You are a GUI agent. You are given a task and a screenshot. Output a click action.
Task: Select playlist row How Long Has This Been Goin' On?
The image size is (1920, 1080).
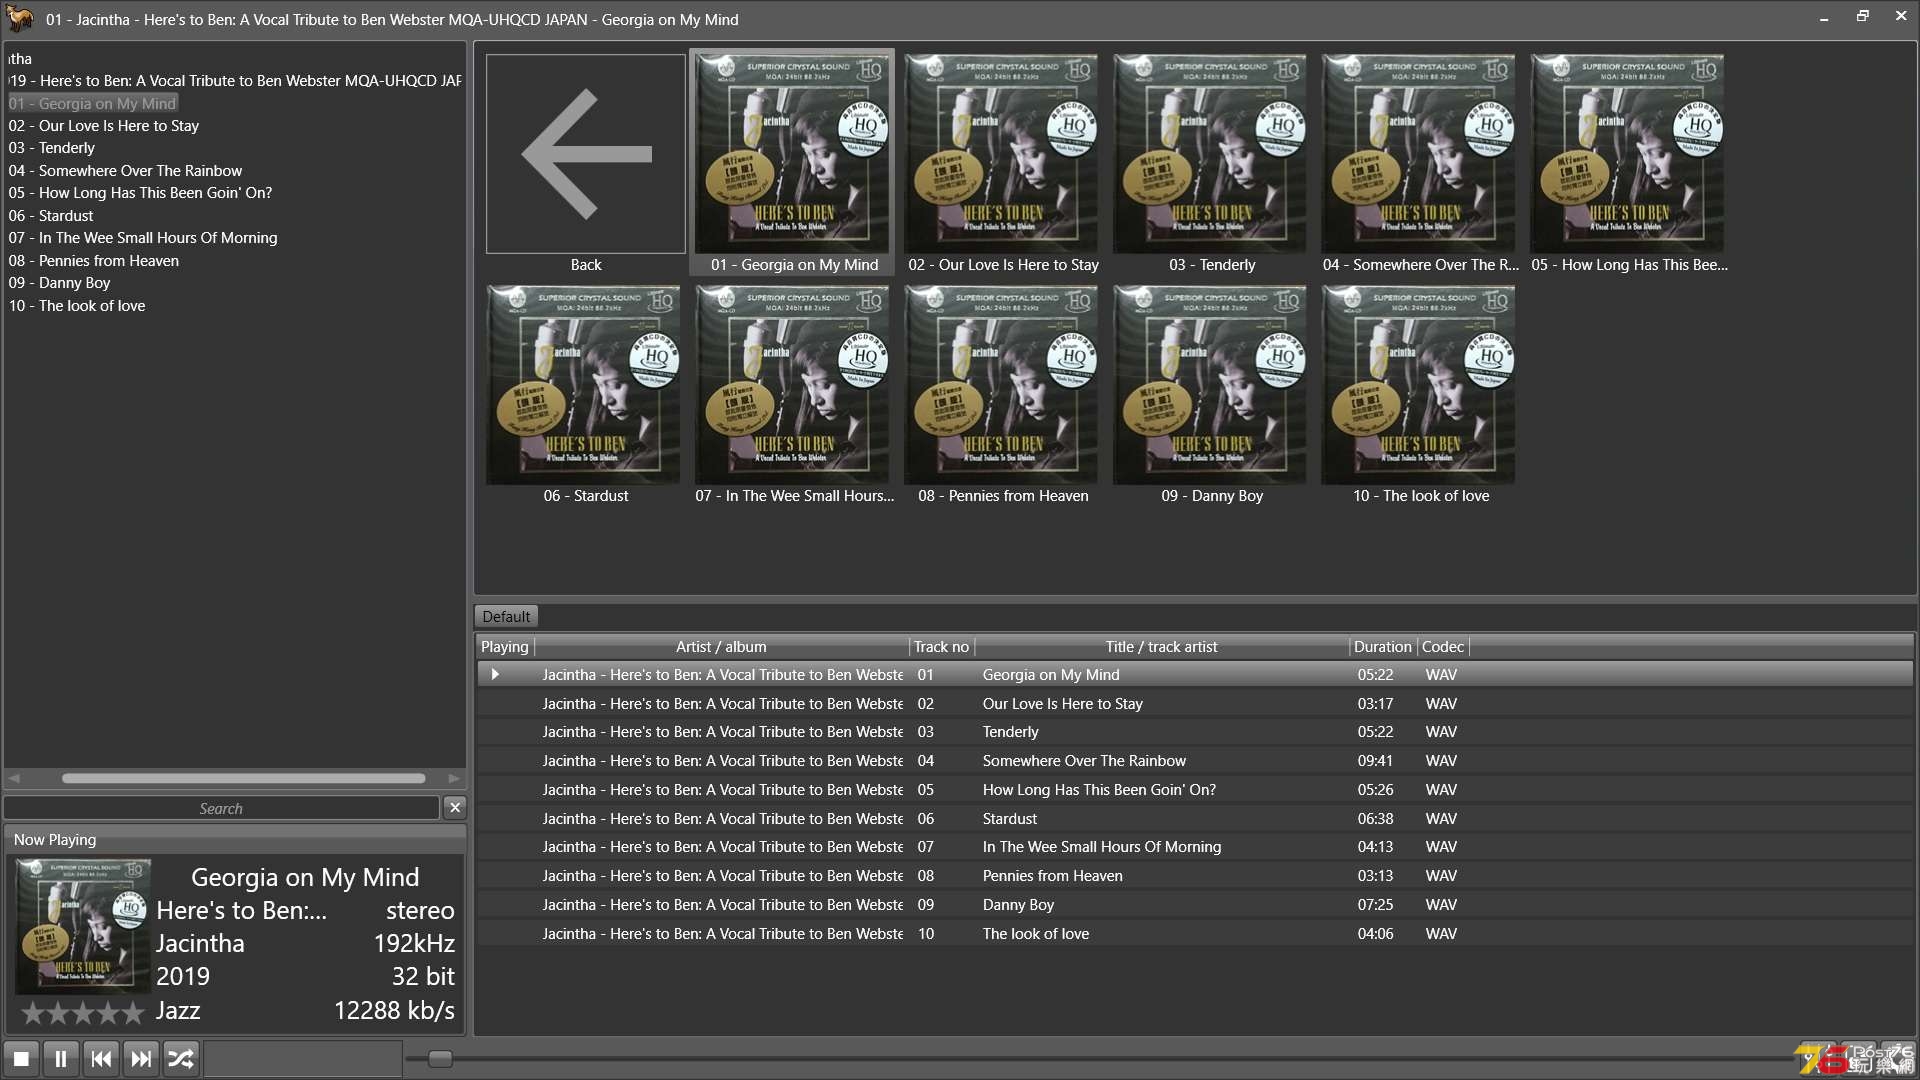1195,790
